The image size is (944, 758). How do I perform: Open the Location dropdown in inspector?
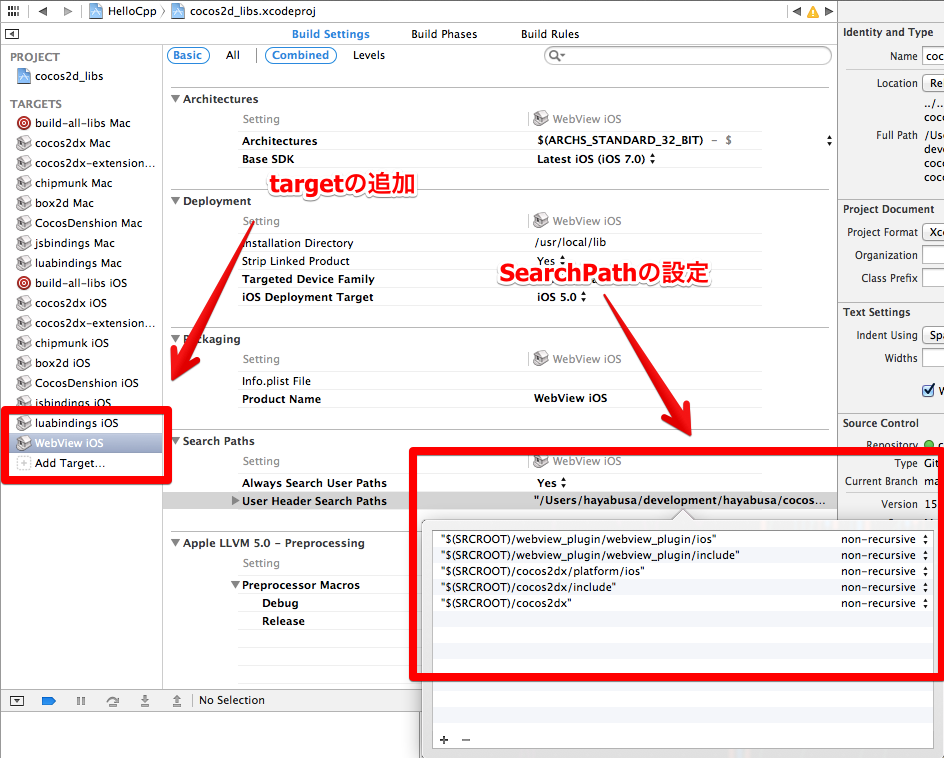pyautogui.click(x=933, y=83)
